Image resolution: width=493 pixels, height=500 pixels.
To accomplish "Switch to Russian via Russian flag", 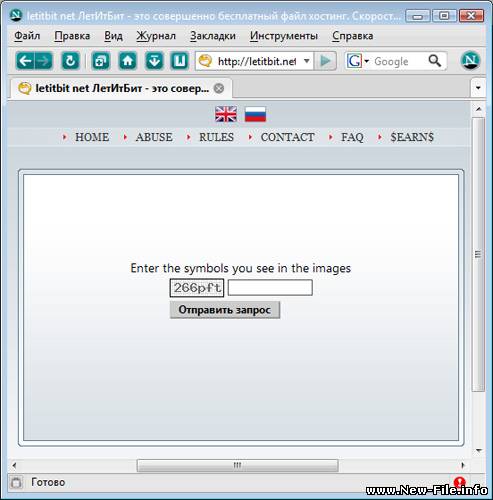I will (255, 114).
